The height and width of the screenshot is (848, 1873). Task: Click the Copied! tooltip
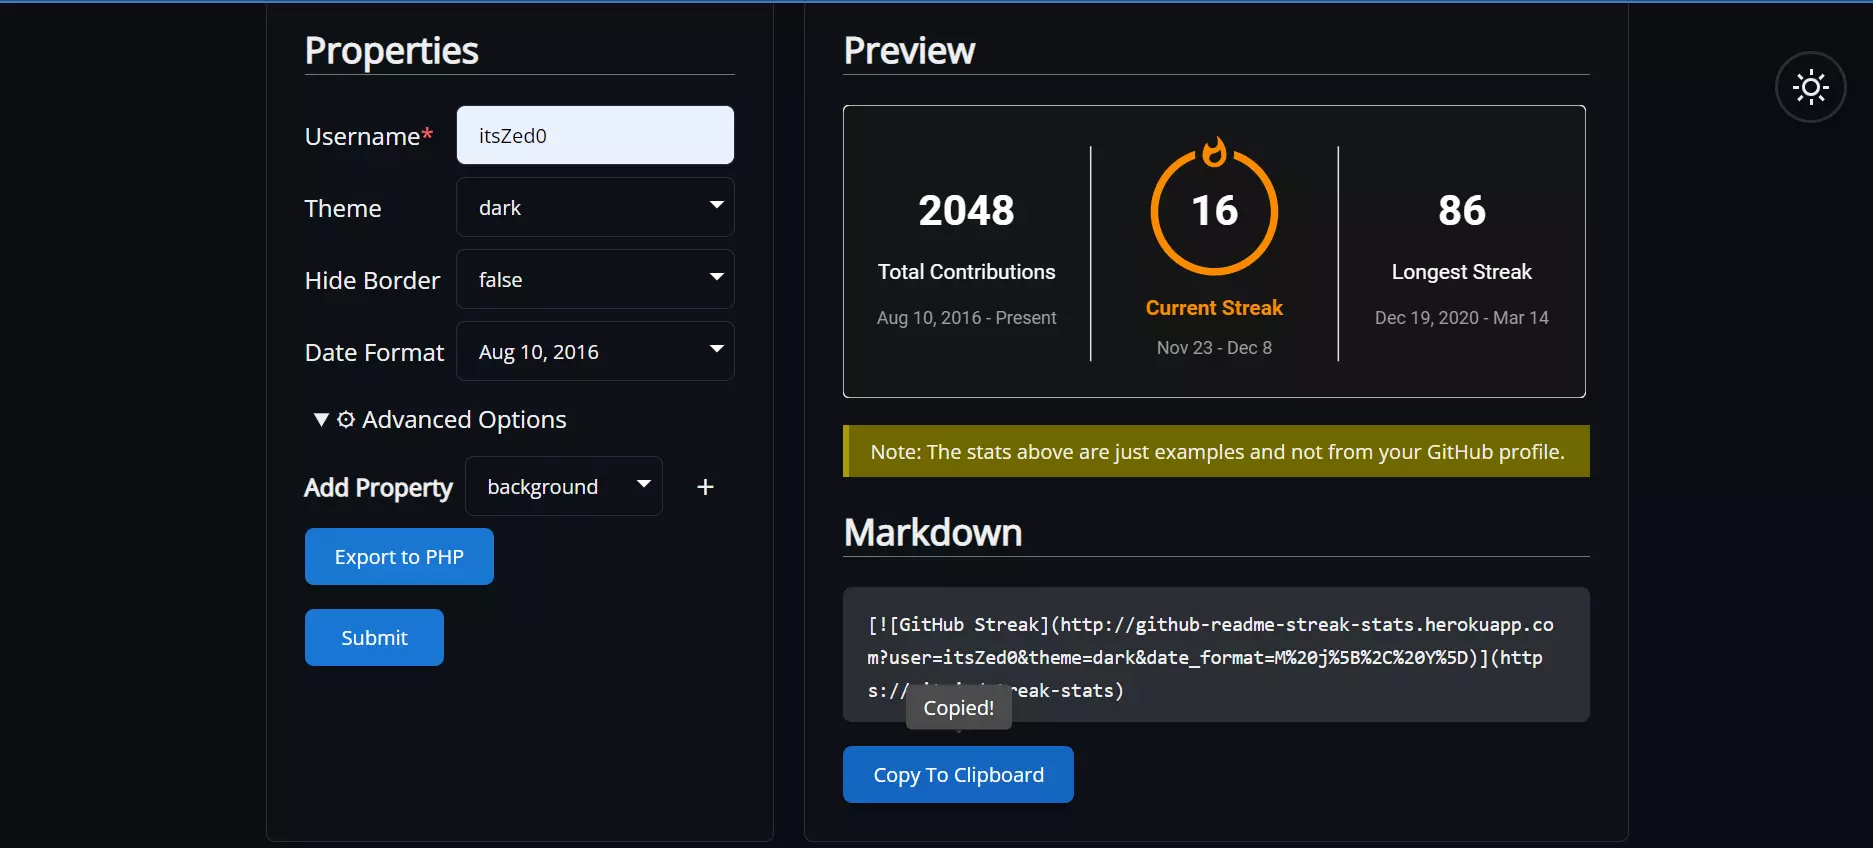click(x=958, y=708)
